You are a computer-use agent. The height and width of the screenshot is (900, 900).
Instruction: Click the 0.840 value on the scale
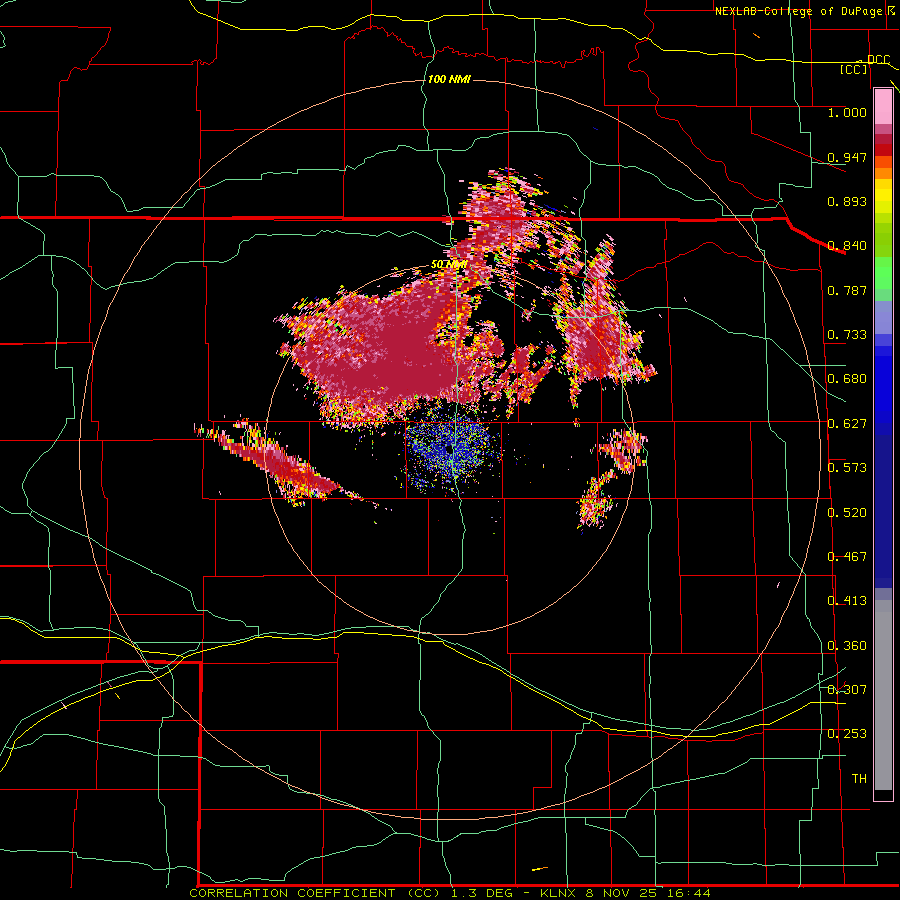pos(847,246)
